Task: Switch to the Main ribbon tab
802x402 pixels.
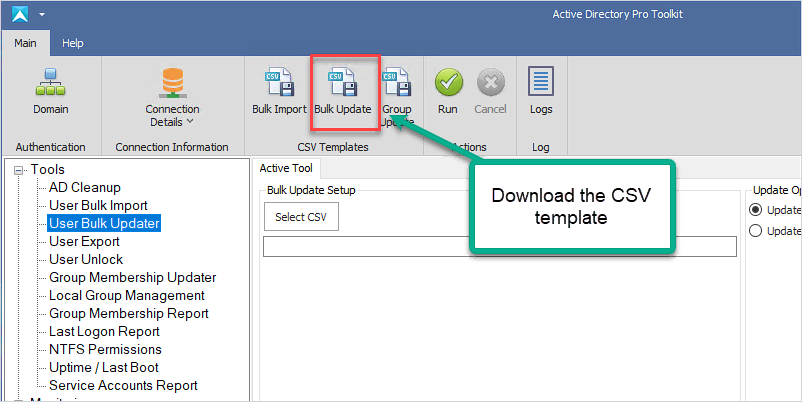Action: click(x=25, y=43)
